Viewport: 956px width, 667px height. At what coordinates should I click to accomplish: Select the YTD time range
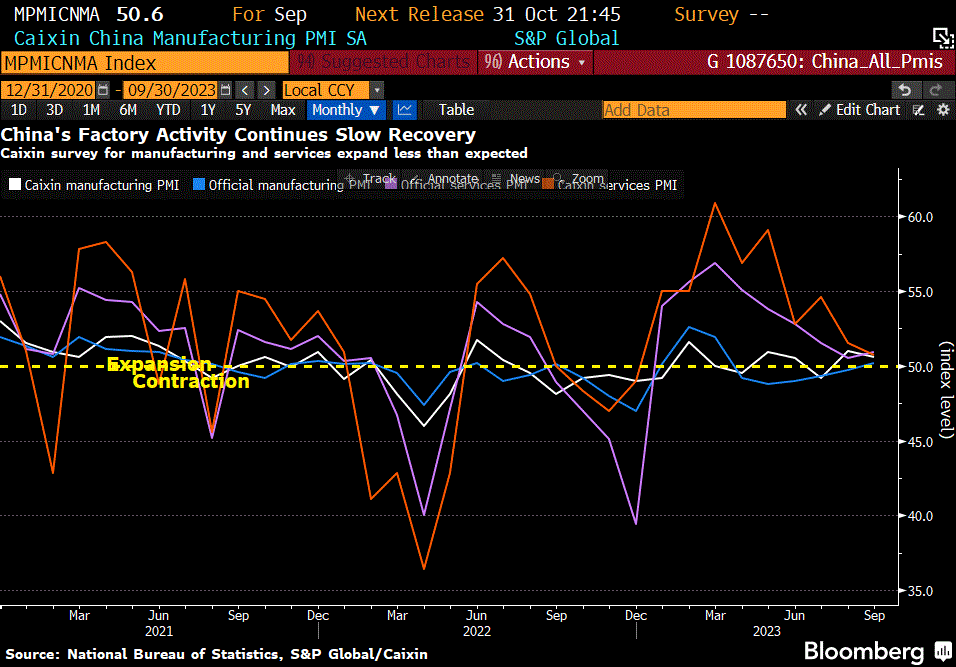(x=168, y=110)
